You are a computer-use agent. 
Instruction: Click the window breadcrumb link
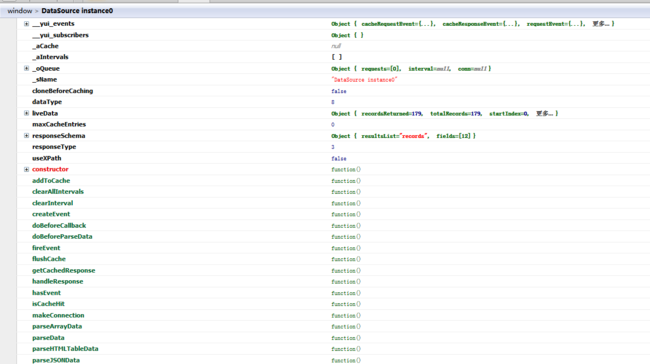click(19, 11)
